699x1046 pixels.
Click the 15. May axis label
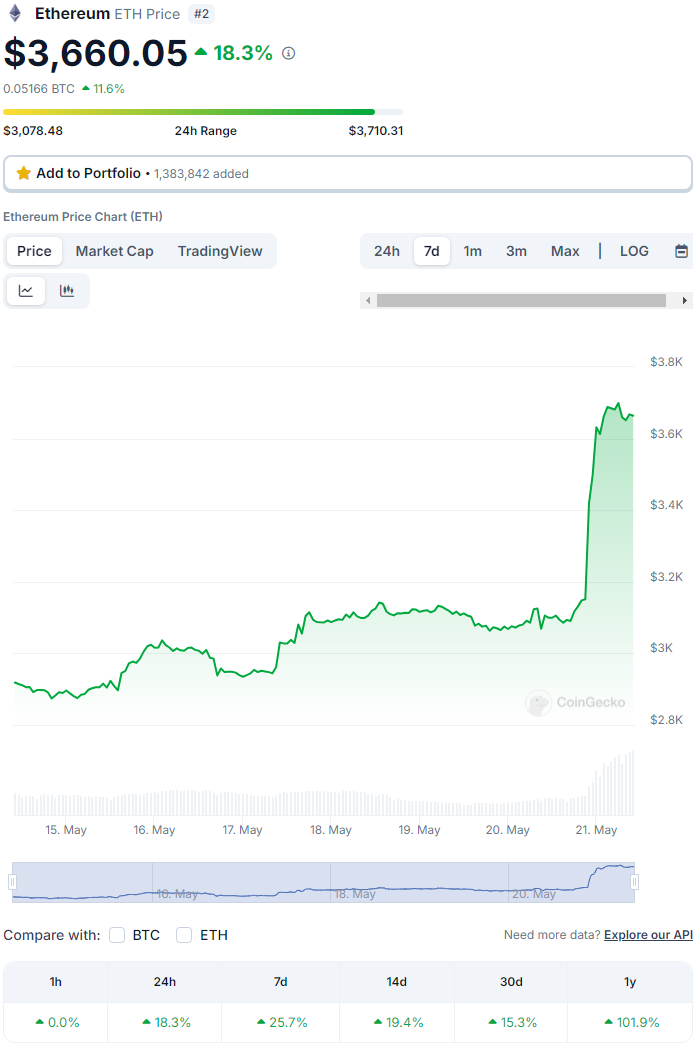pos(66,830)
